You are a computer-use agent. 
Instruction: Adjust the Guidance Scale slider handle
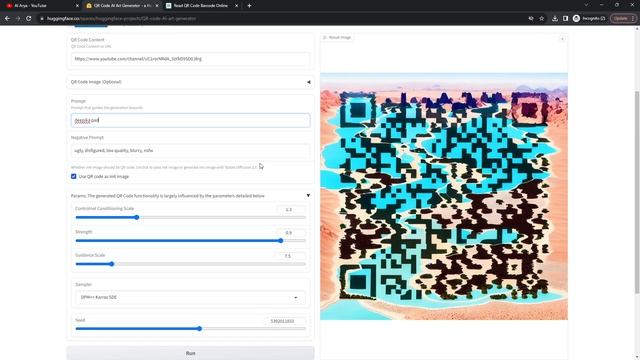click(112, 264)
